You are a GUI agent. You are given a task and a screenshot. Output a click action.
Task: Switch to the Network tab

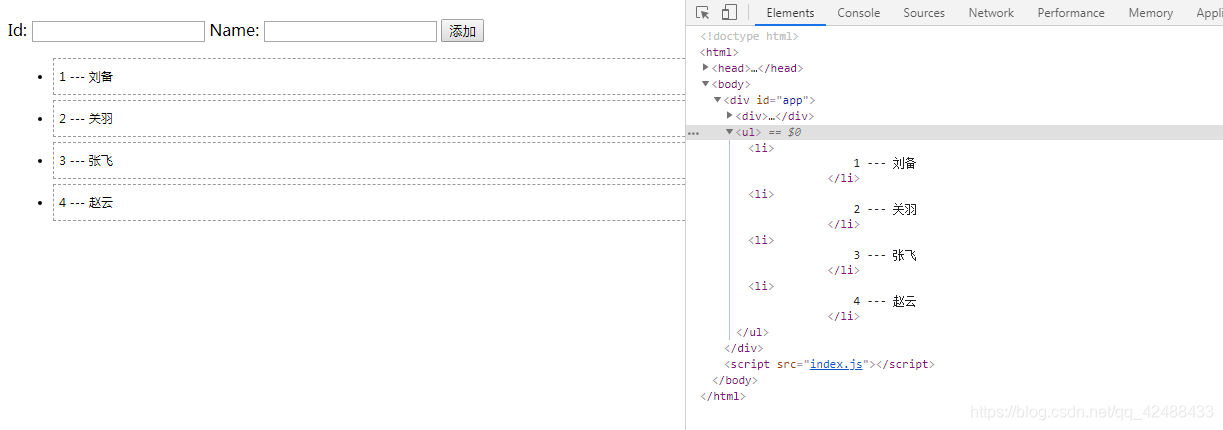(991, 13)
